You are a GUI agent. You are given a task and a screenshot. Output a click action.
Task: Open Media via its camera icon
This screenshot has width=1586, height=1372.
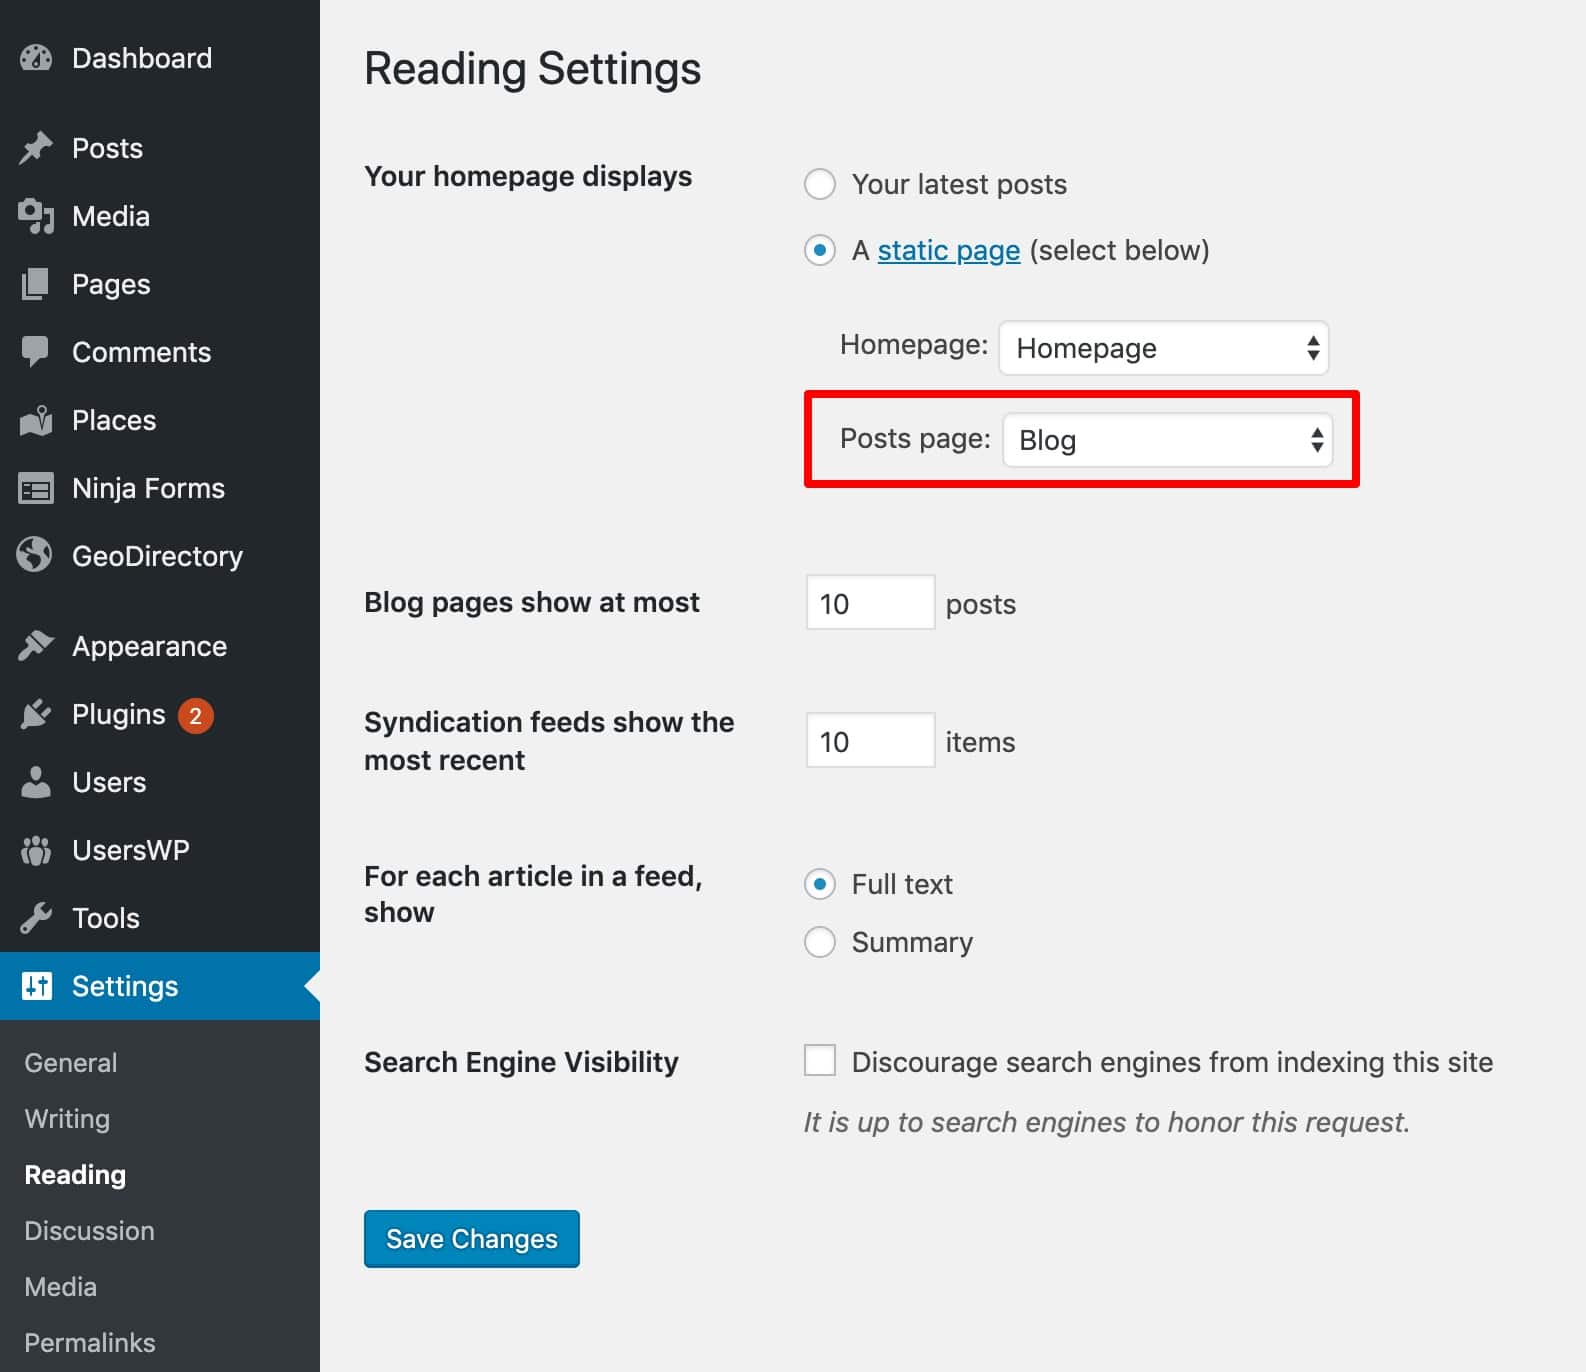pyautogui.click(x=36, y=216)
